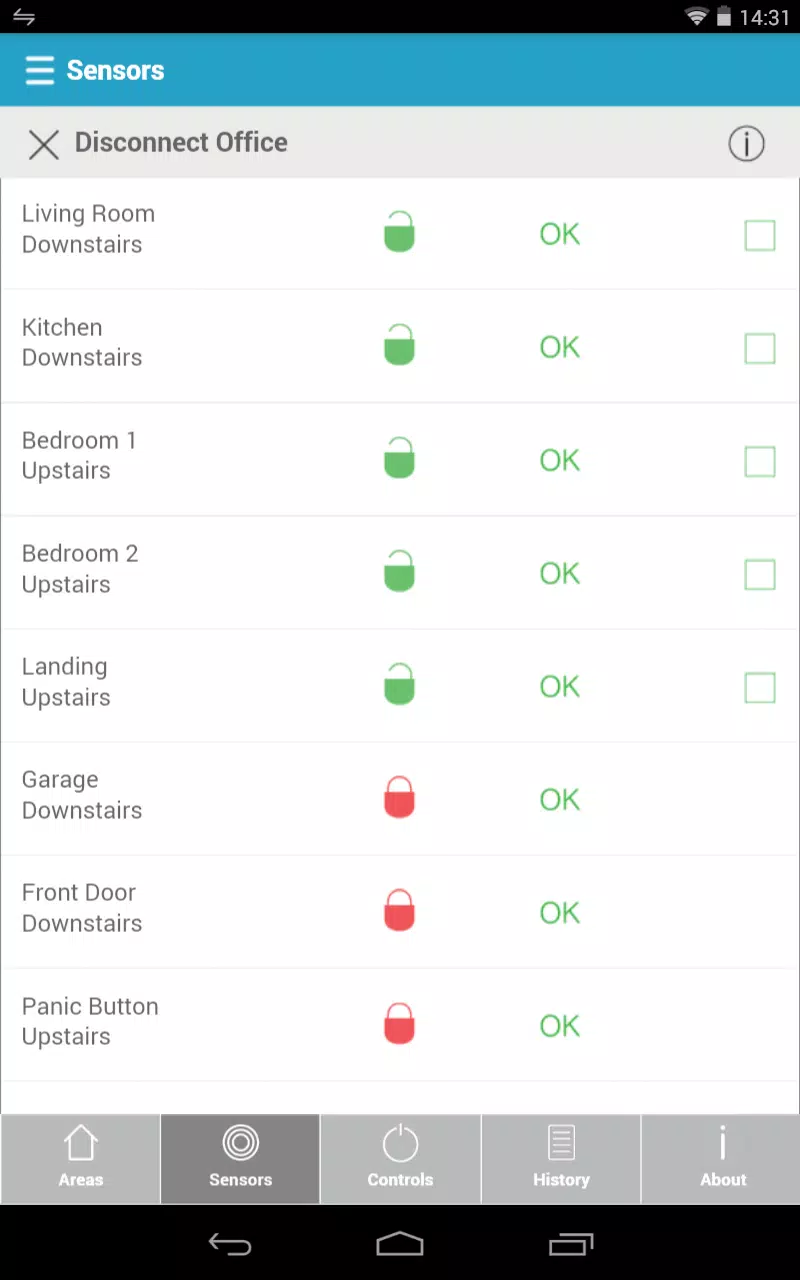The width and height of the screenshot is (800, 1280).
Task: Tap the green padlock for Bedroom 1
Action: coord(399,458)
